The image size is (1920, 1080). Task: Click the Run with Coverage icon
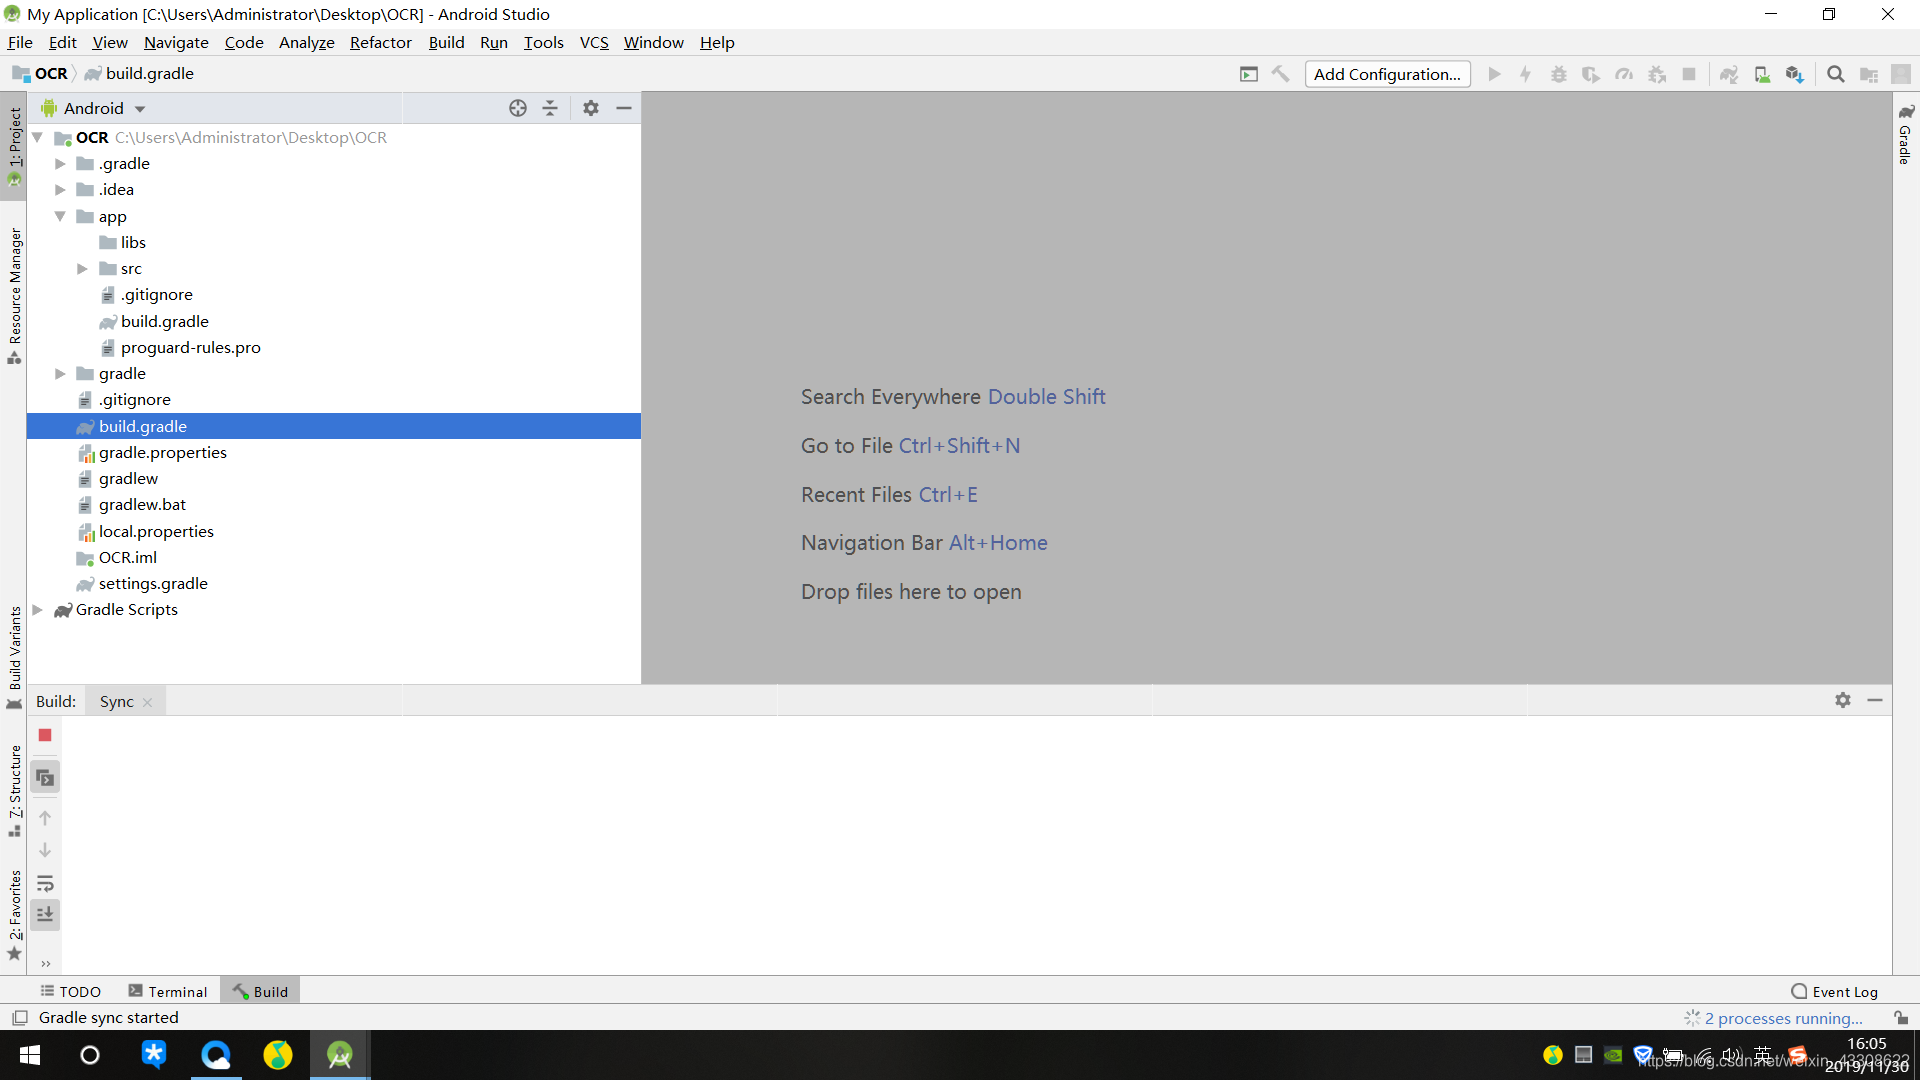coord(1591,74)
